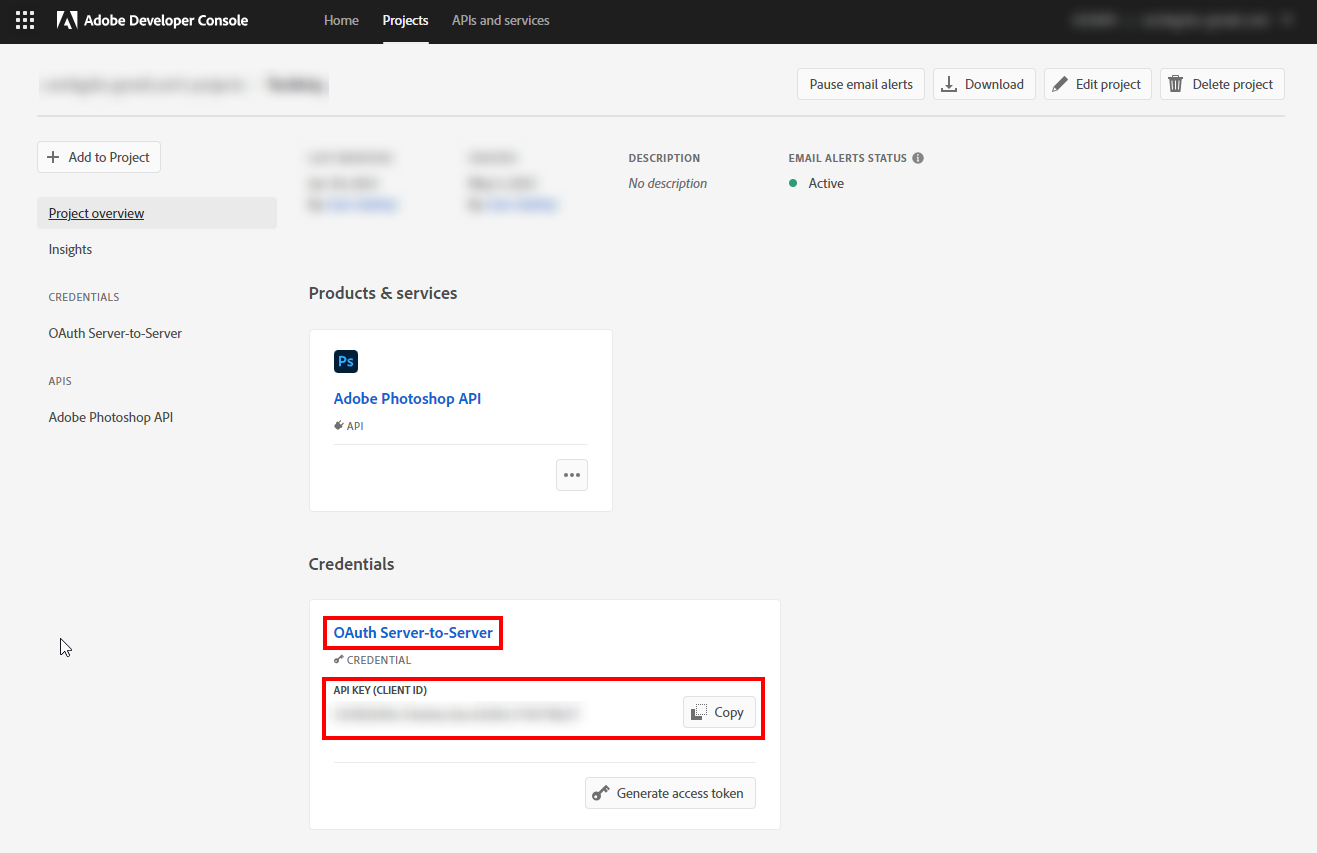Select Adobe Photoshop API in sidebar
The image size is (1317, 853).
[111, 417]
